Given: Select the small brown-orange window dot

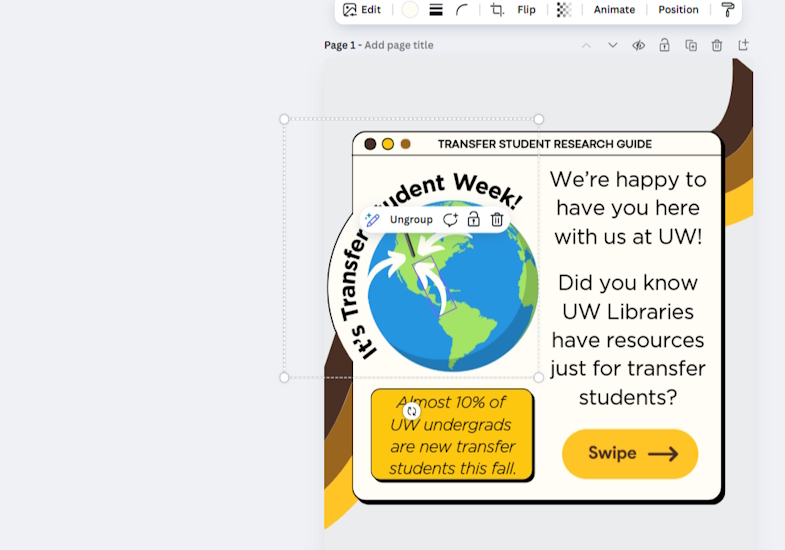Looking at the screenshot, I should (406, 144).
